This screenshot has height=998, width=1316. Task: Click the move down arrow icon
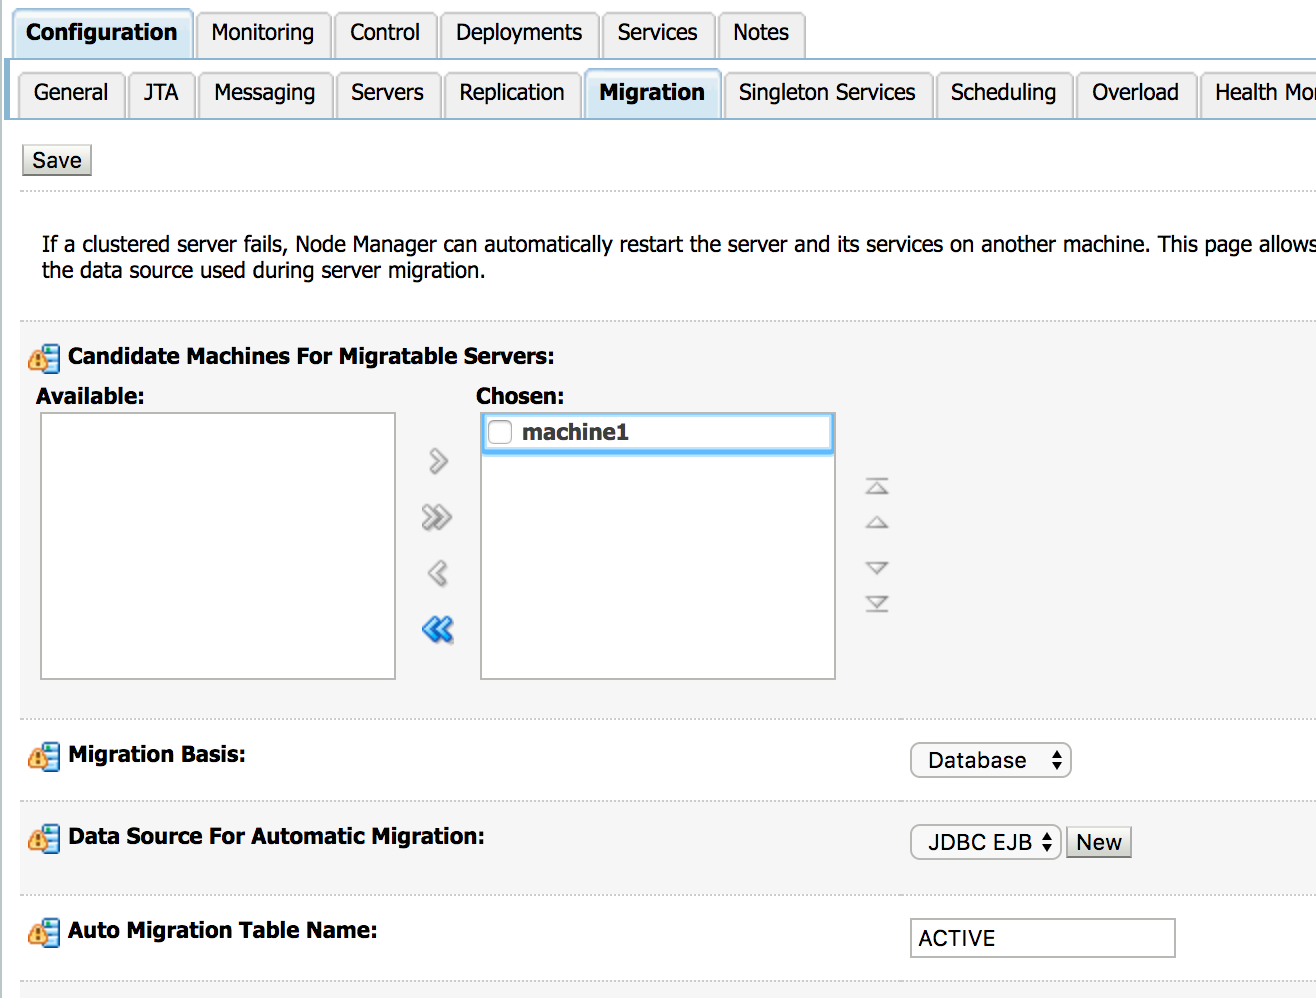click(877, 567)
